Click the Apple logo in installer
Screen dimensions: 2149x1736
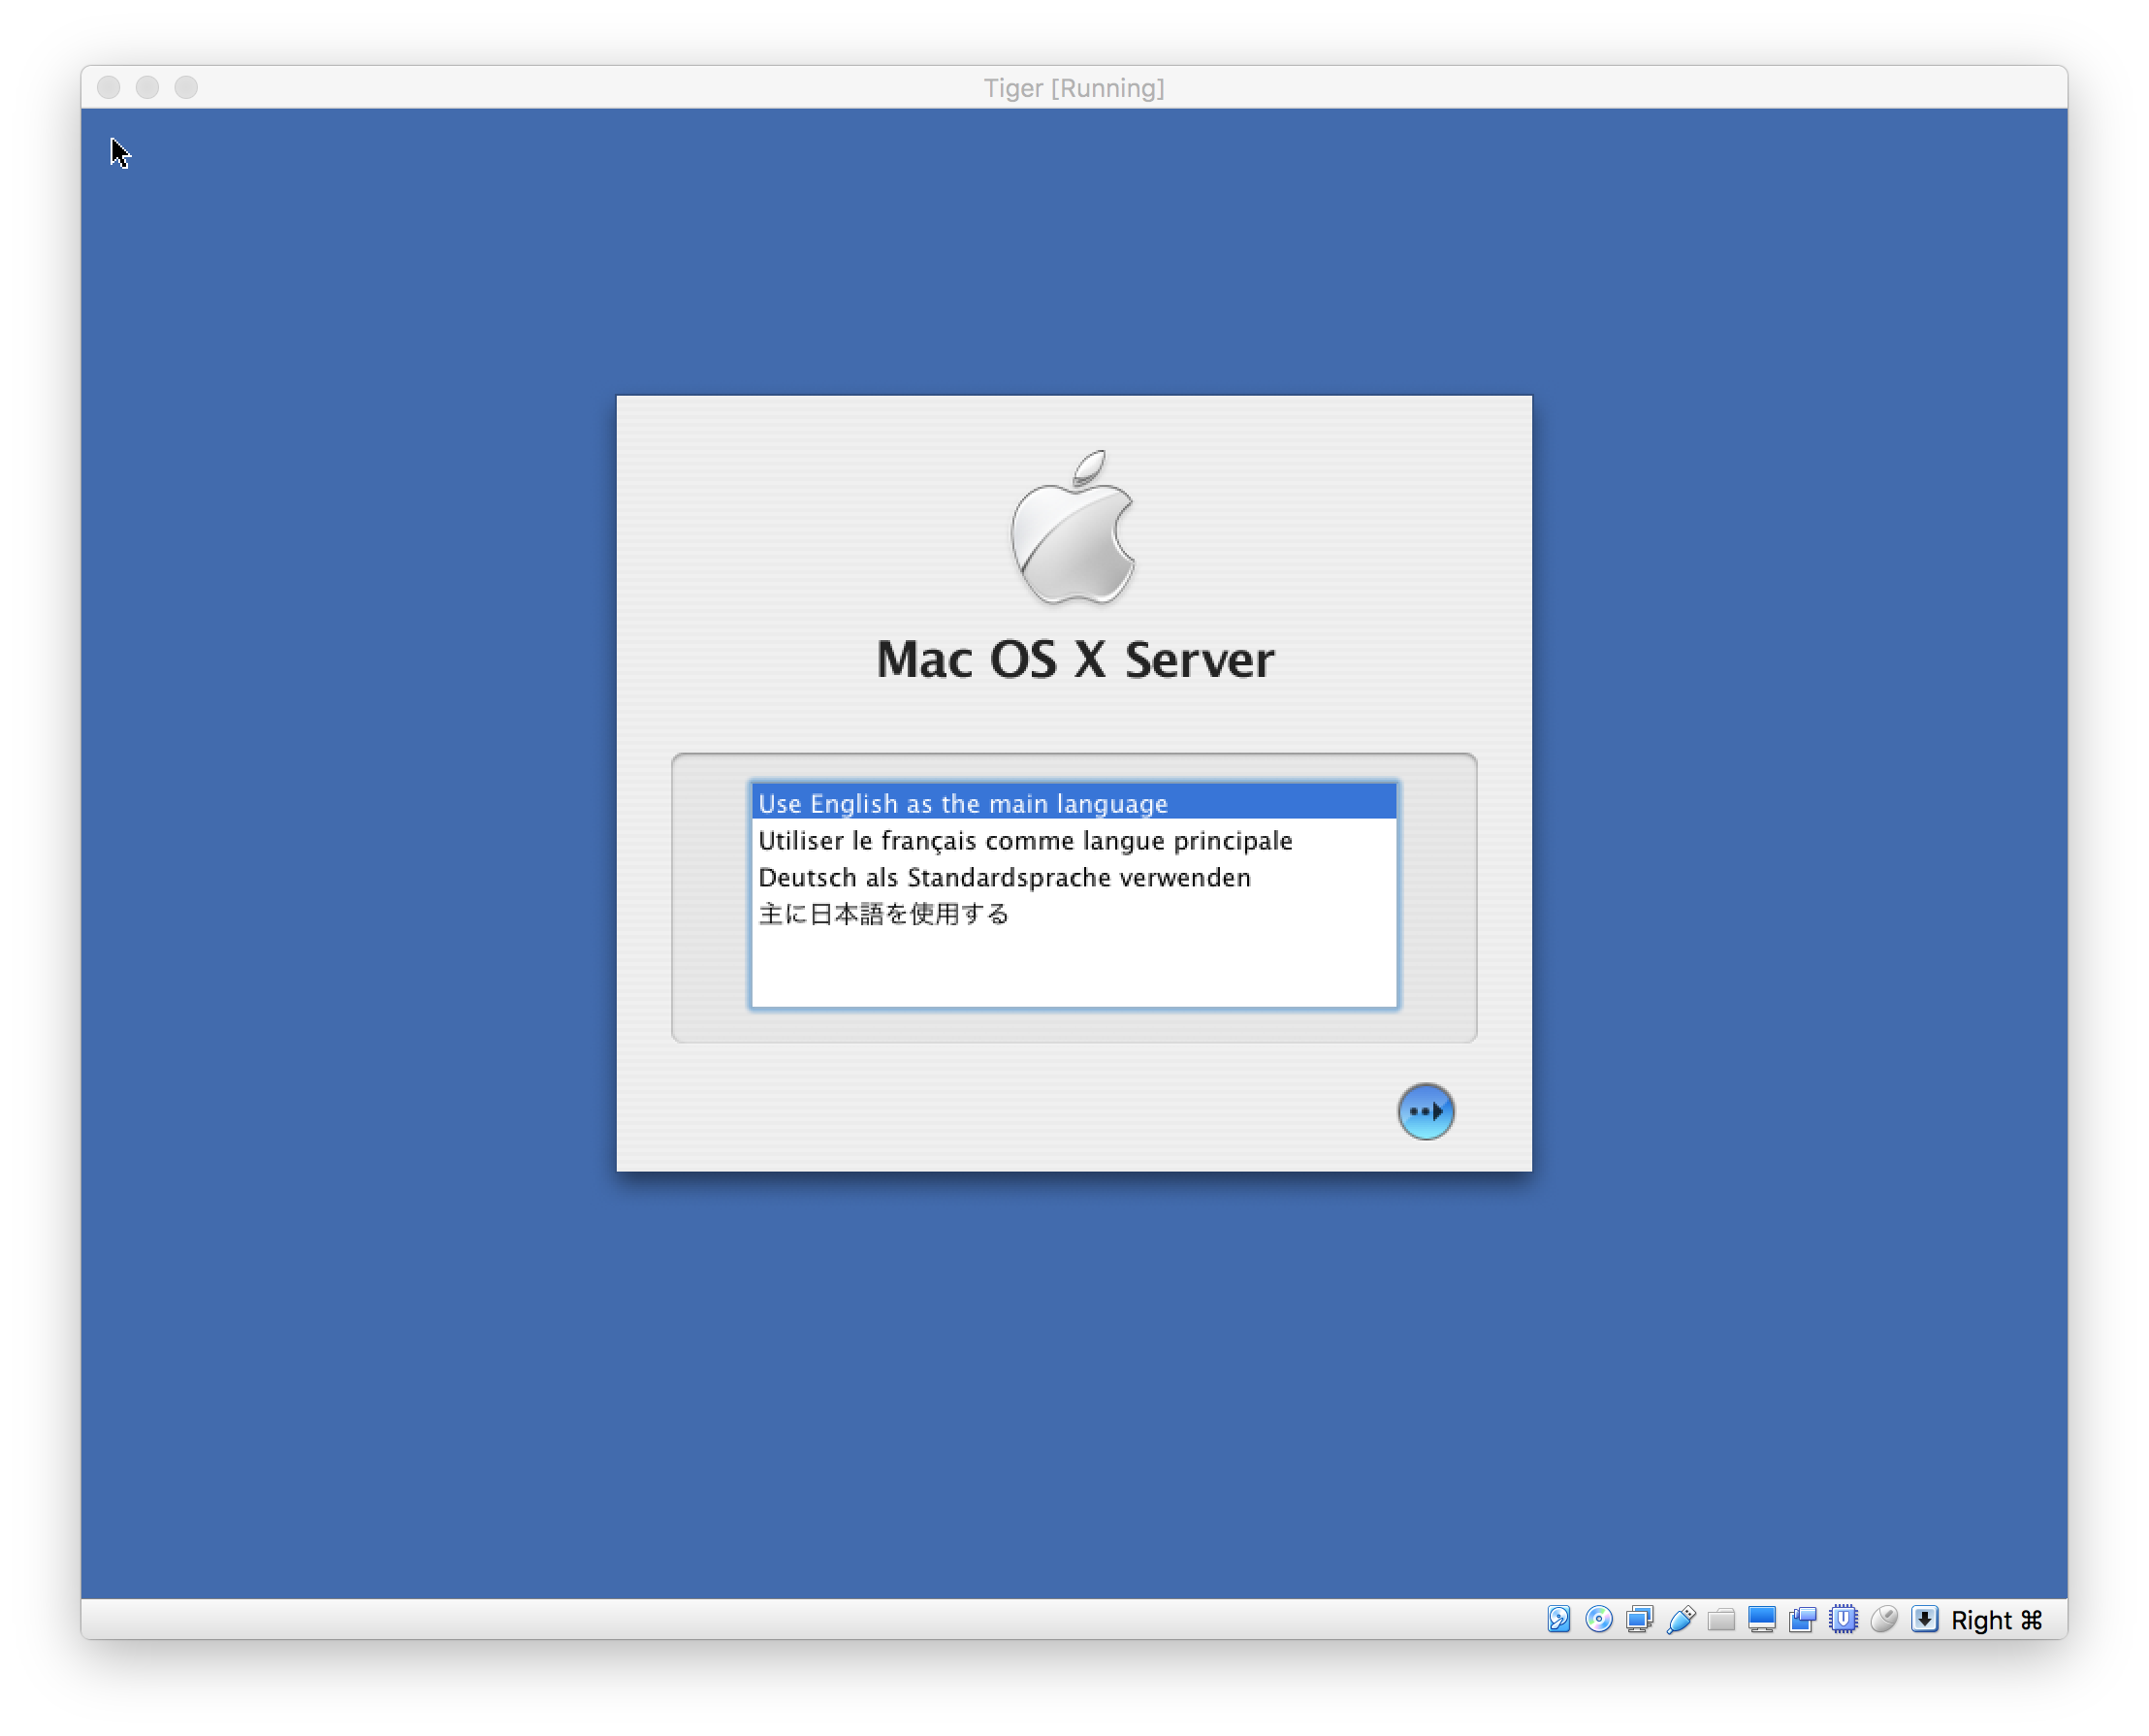1073,528
